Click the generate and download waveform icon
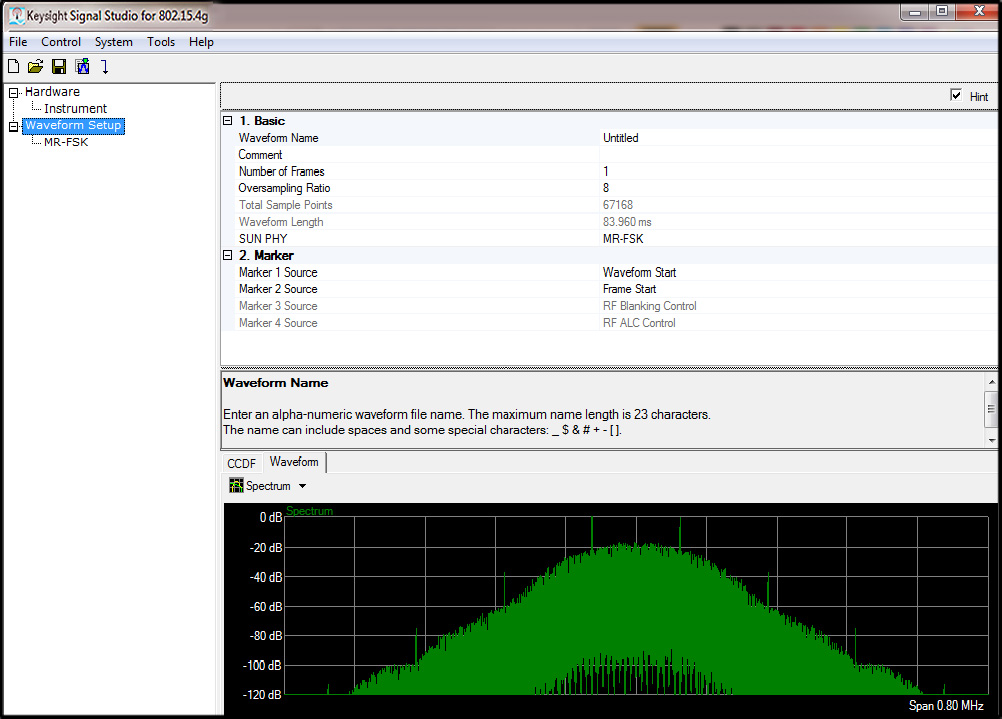 click(x=81, y=66)
